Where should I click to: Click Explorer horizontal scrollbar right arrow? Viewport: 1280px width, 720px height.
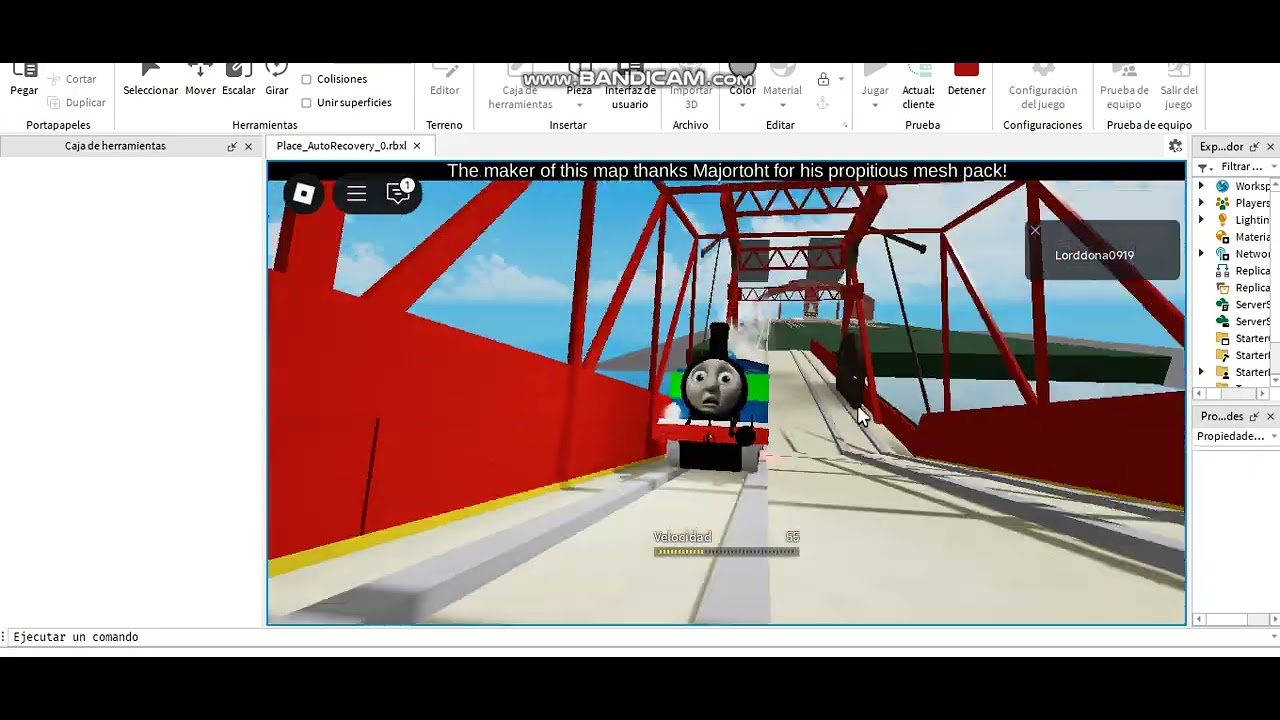1263,394
